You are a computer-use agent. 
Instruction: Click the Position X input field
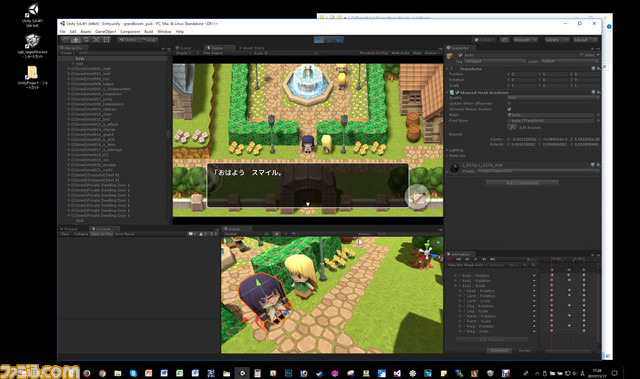(x=524, y=74)
